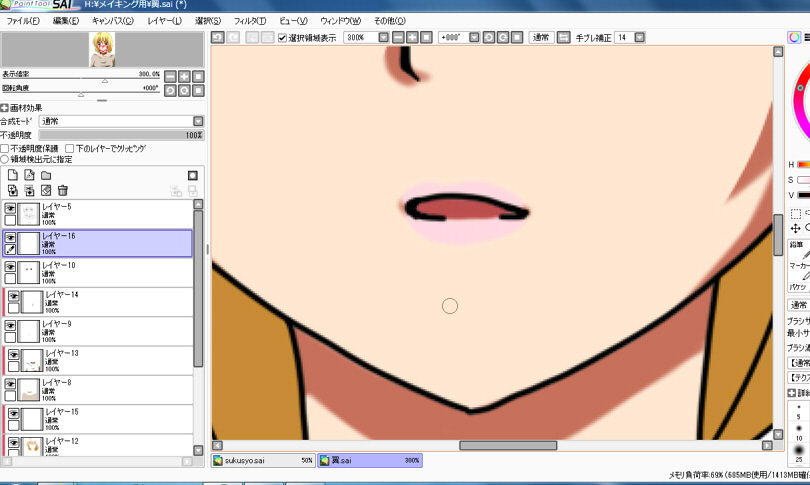This screenshot has height=485, width=810.
Task: Rotate canvas clockwise in top toolbar
Action: click(503, 37)
